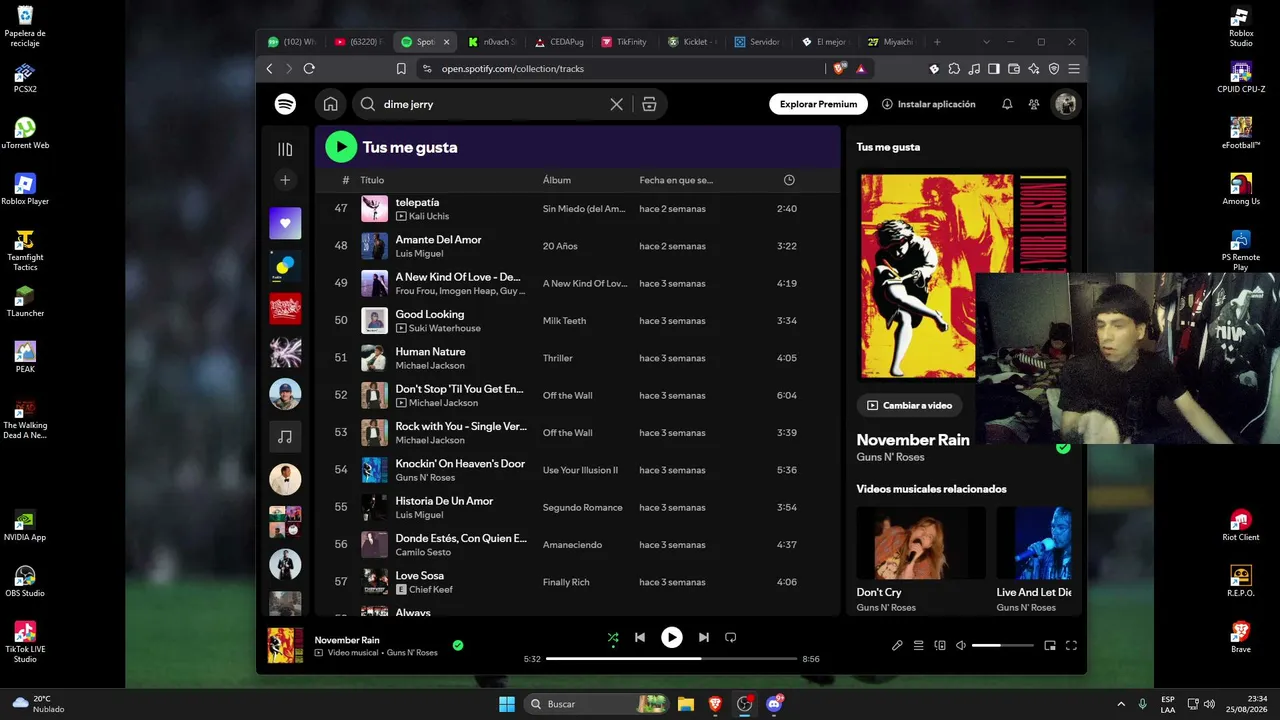Open artist link 'Suki Waterhouse'
This screenshot has height=720, width=1280.
tap(445, 328)
